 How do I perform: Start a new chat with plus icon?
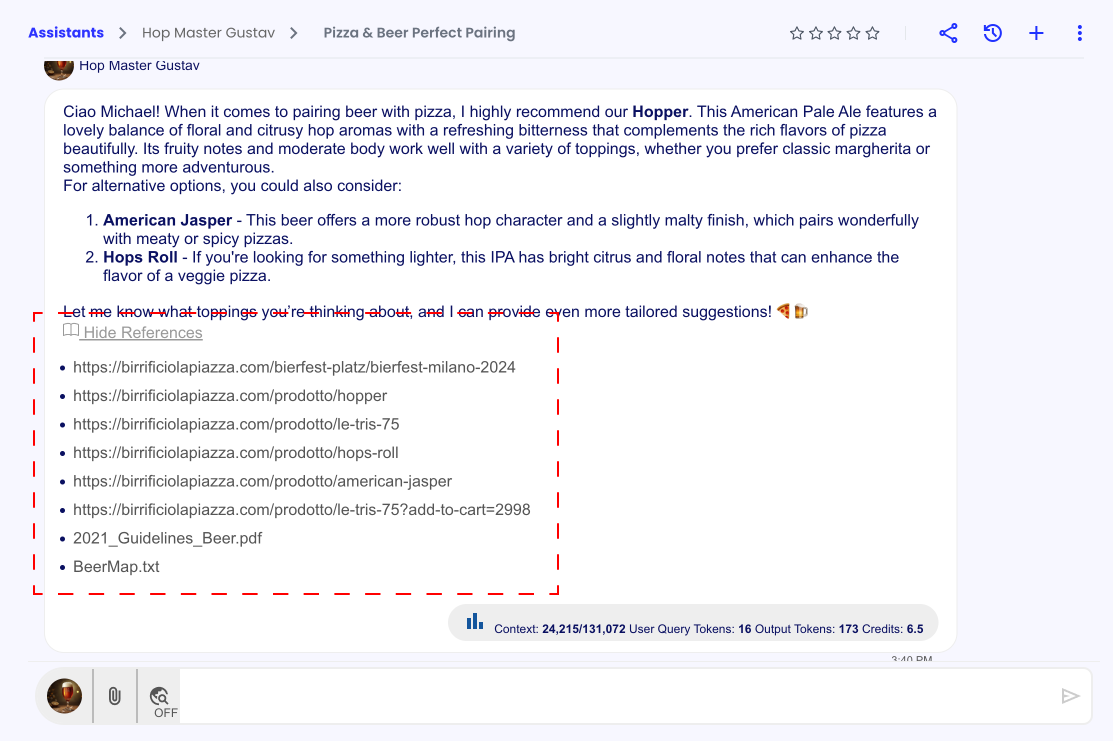pos(1036,33)
